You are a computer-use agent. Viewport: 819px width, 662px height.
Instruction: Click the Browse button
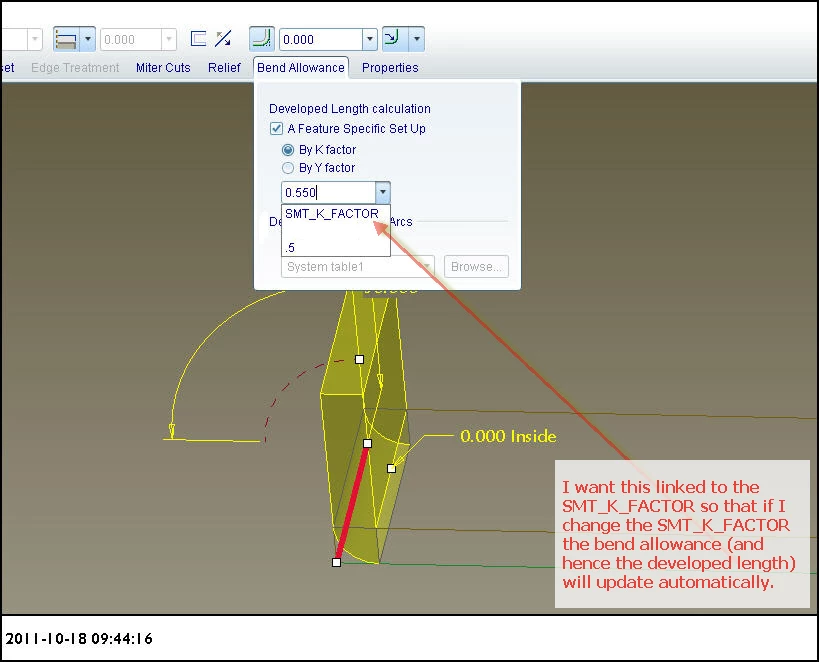(x=476, y=266)
